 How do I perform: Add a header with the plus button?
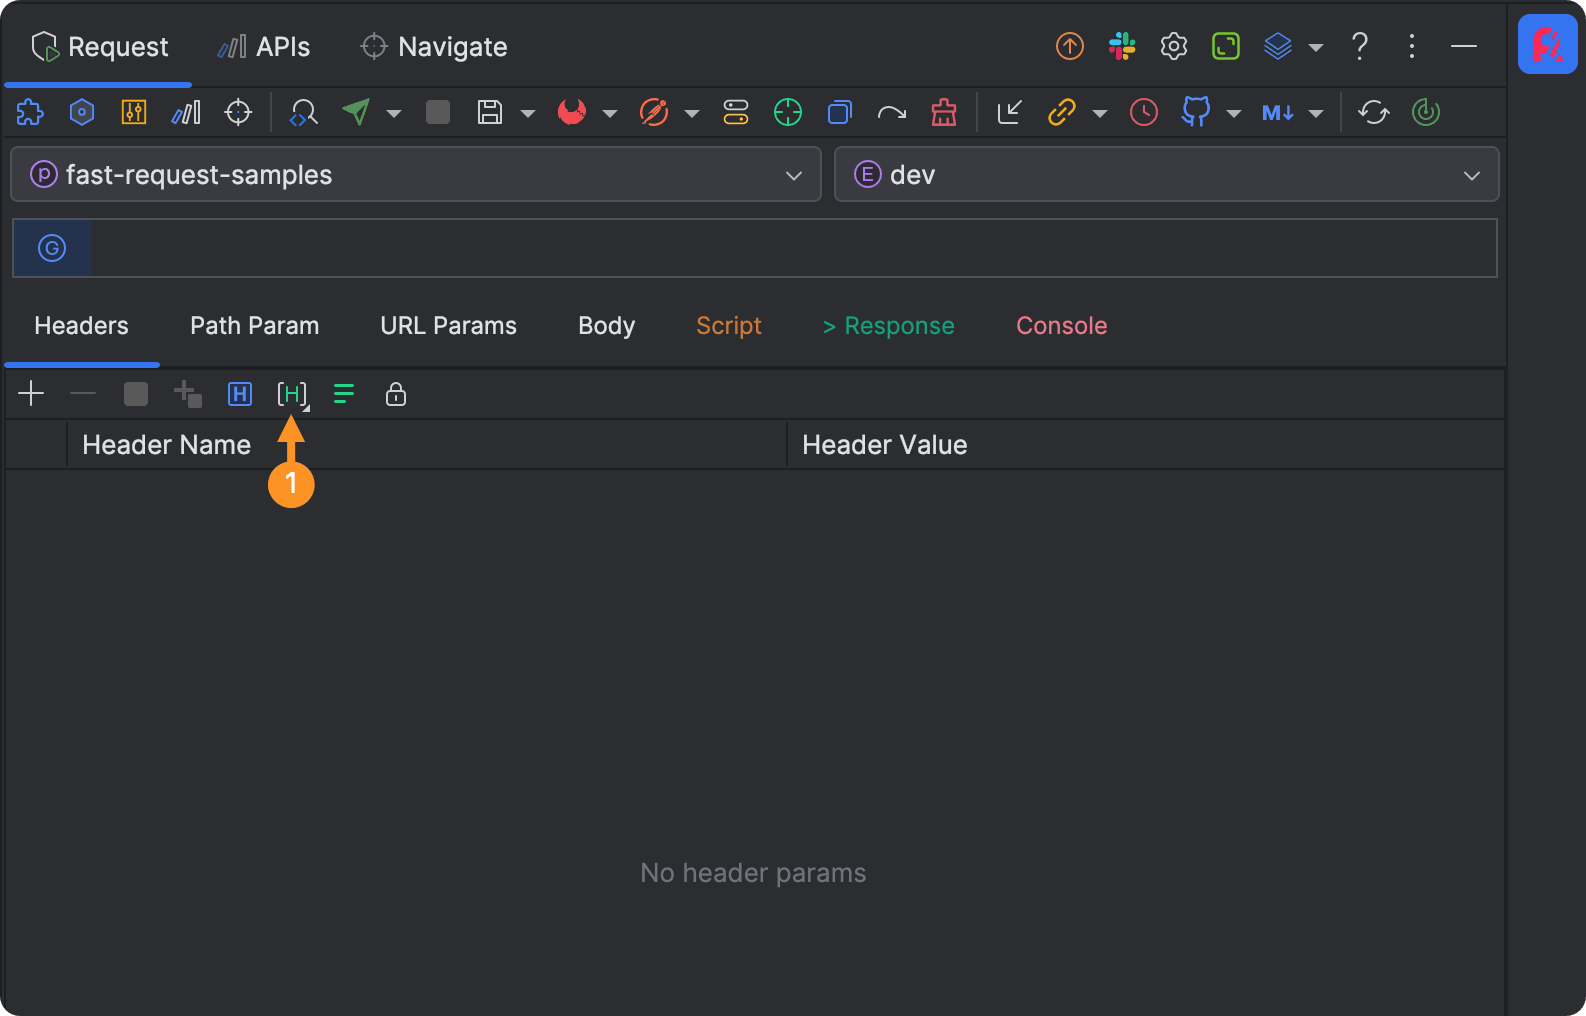coord(31,394)
